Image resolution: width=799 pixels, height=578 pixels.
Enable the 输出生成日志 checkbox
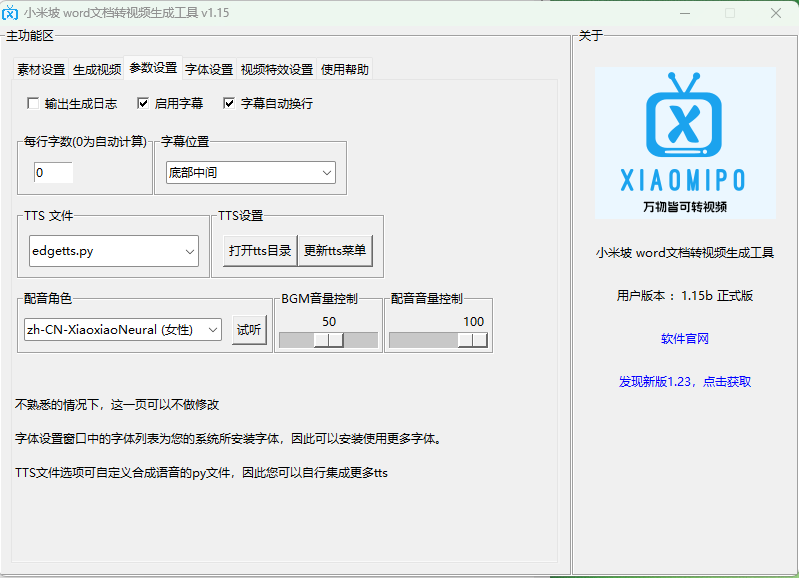coord(33,103)
